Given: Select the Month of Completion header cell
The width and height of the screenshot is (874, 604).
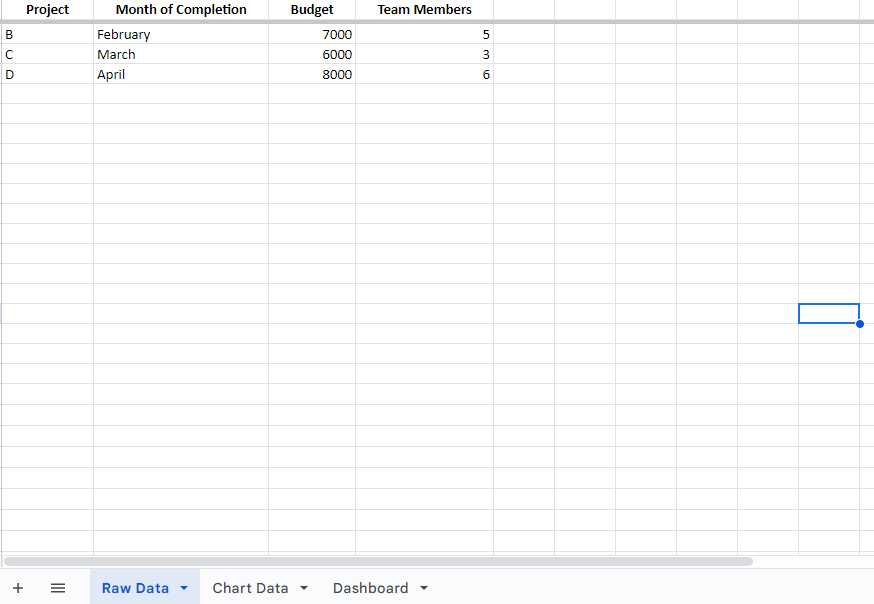Looking at the screenshot, I should point(181,10).
